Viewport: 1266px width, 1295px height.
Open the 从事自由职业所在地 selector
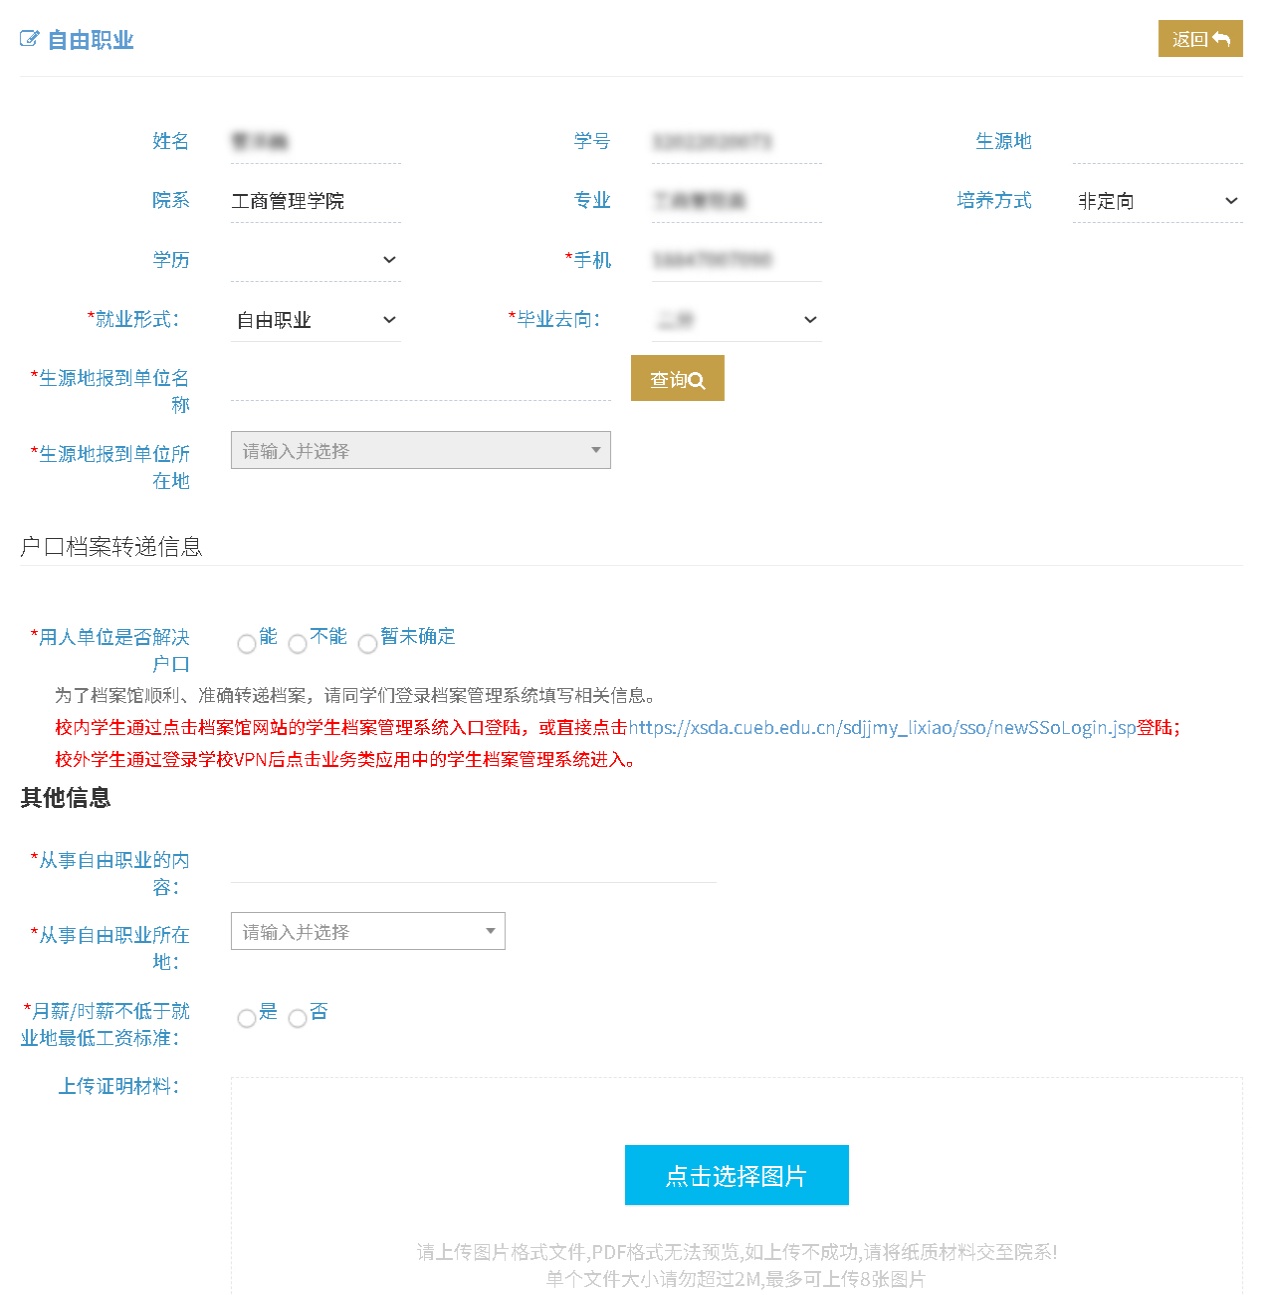pos(367,932)
